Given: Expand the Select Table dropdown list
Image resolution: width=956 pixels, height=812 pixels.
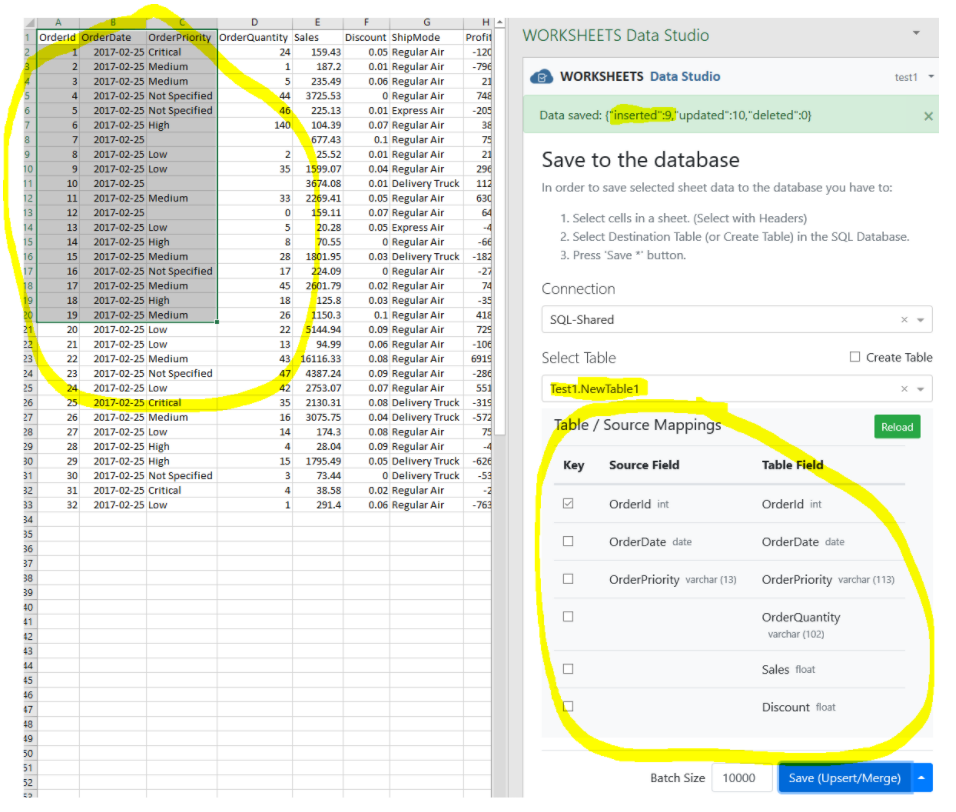Looking at the screenshot, I should click(x=921, y=389).
